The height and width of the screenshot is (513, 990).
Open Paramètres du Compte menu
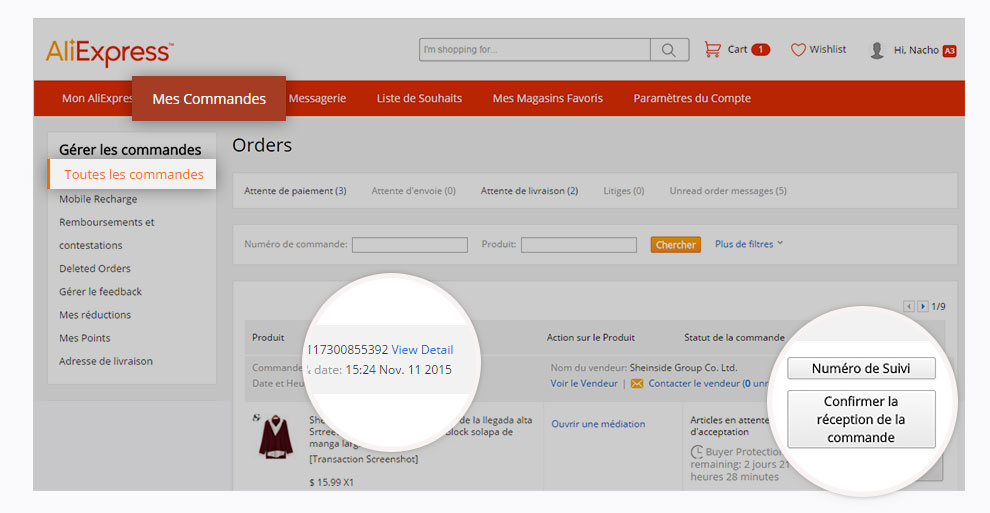[692, 98]
